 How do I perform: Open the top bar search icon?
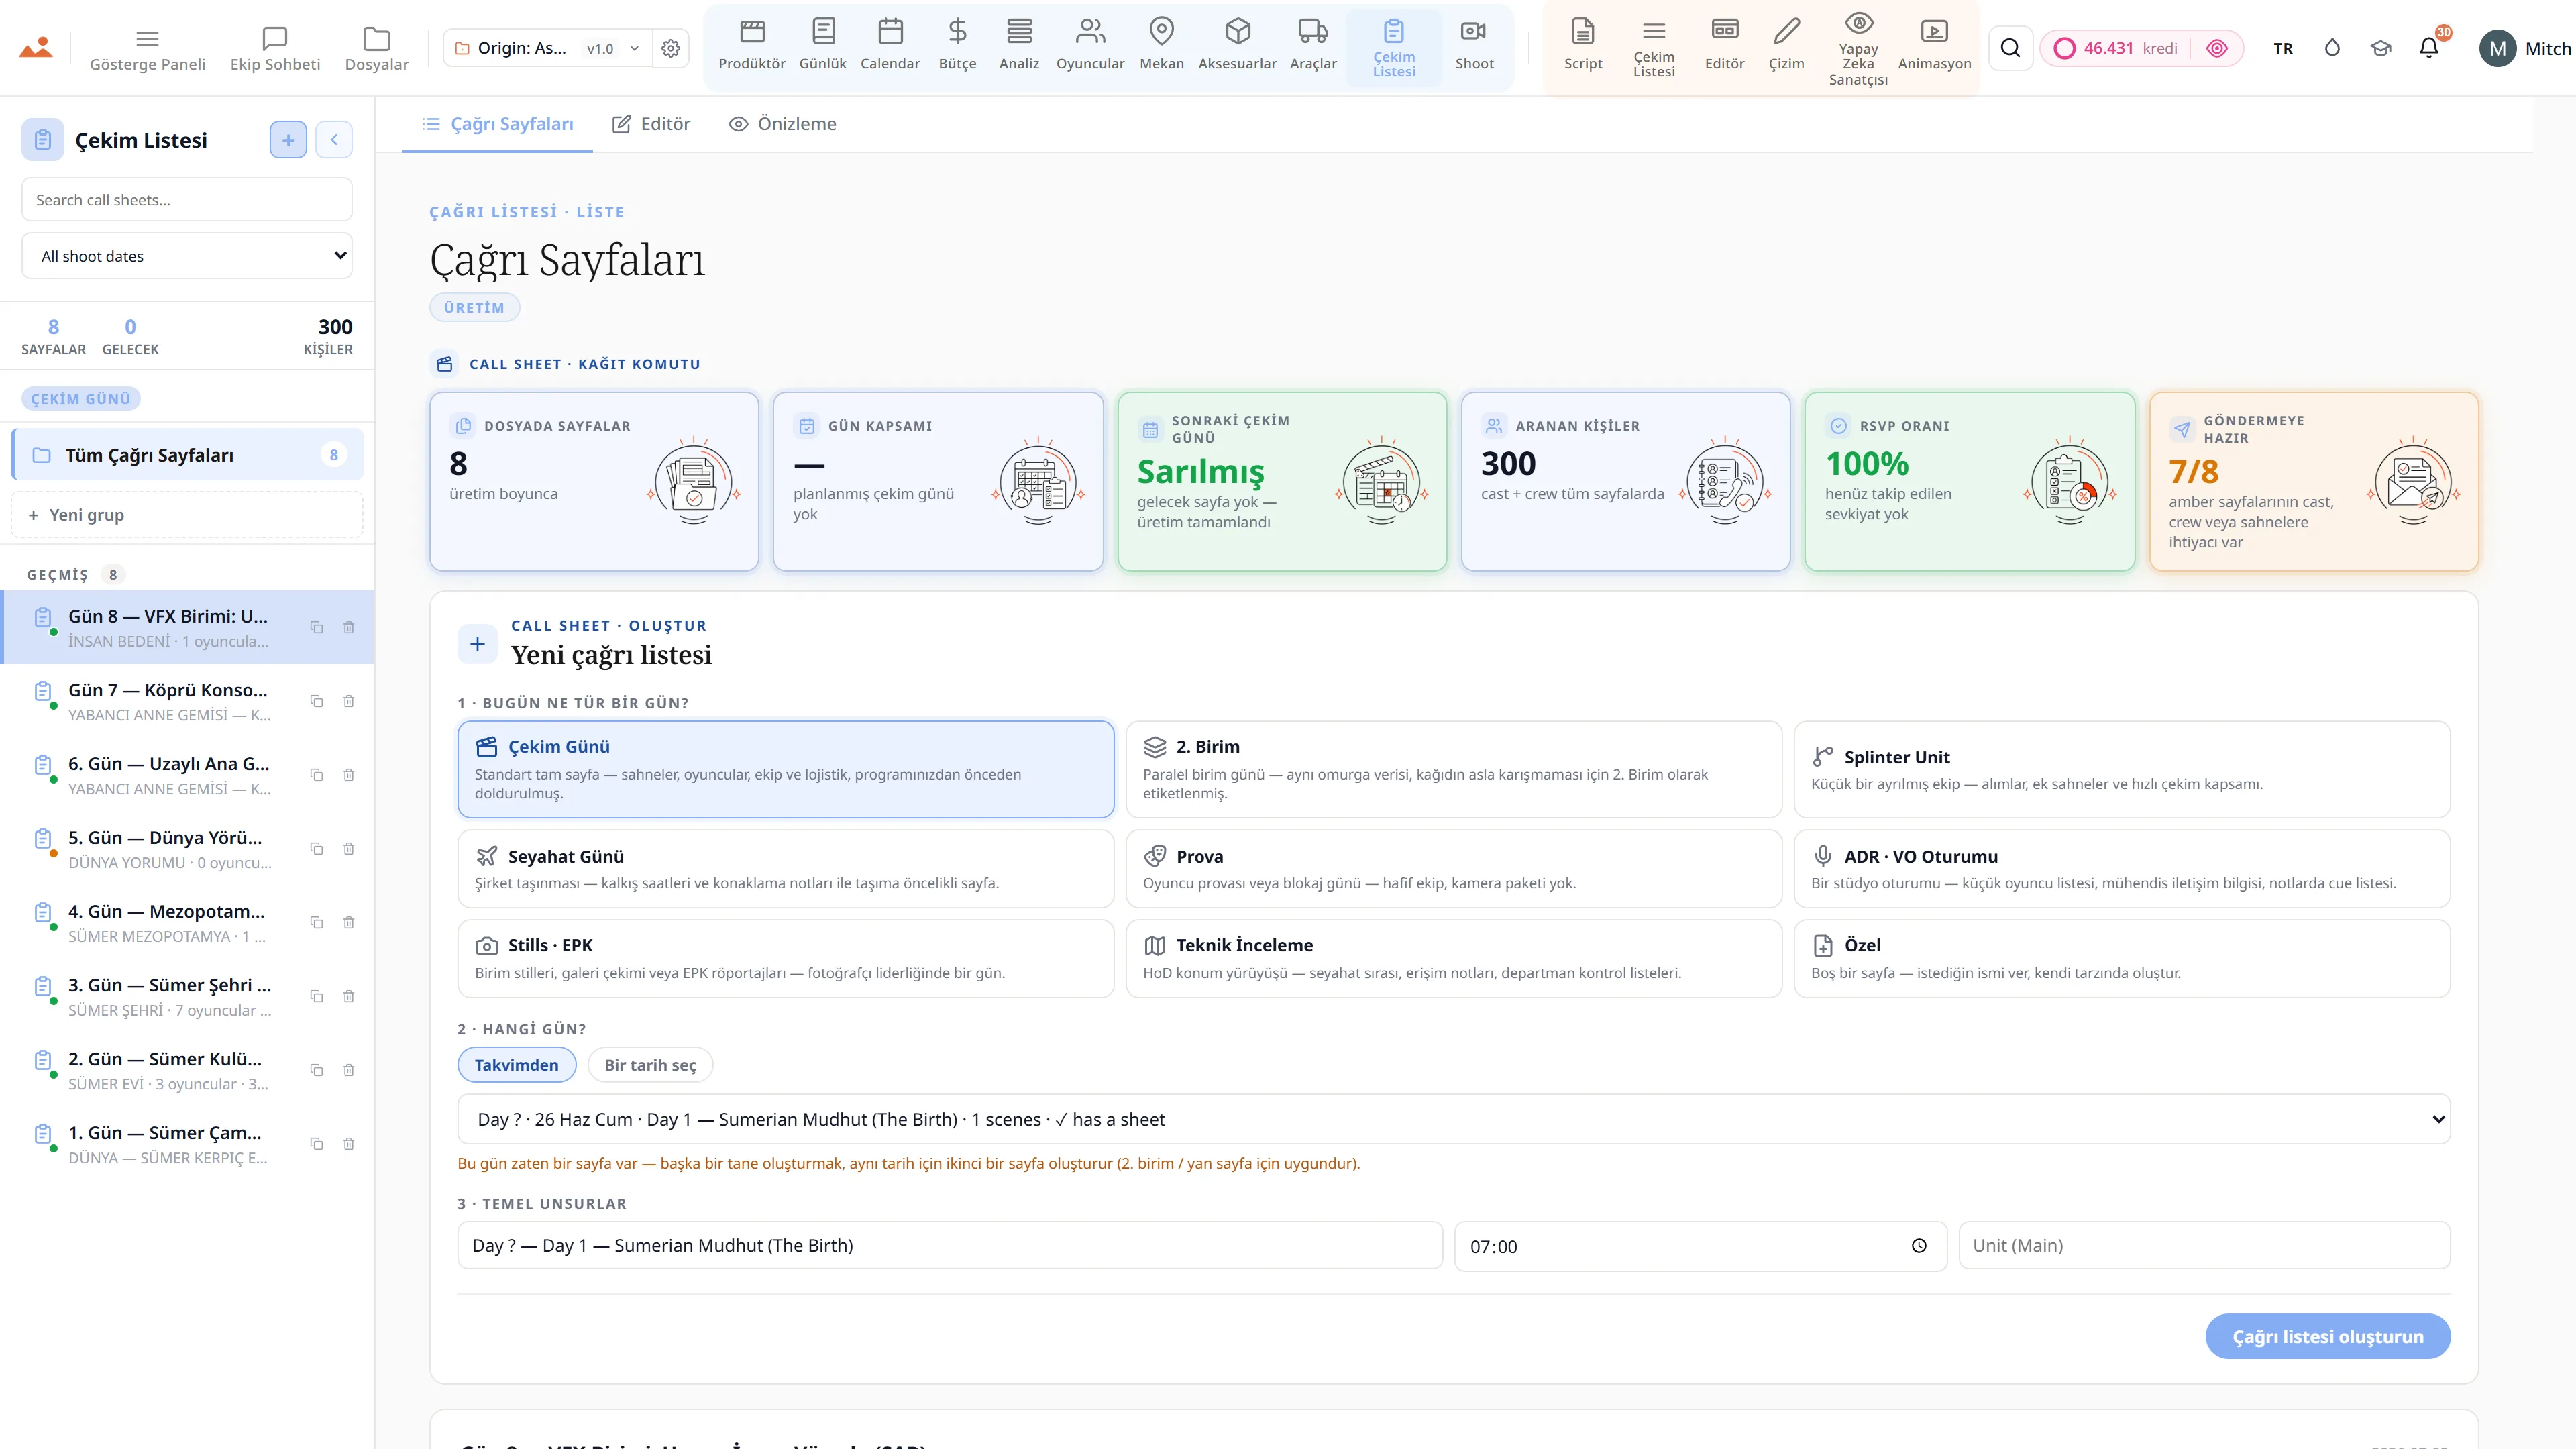tap(2010, 48)
